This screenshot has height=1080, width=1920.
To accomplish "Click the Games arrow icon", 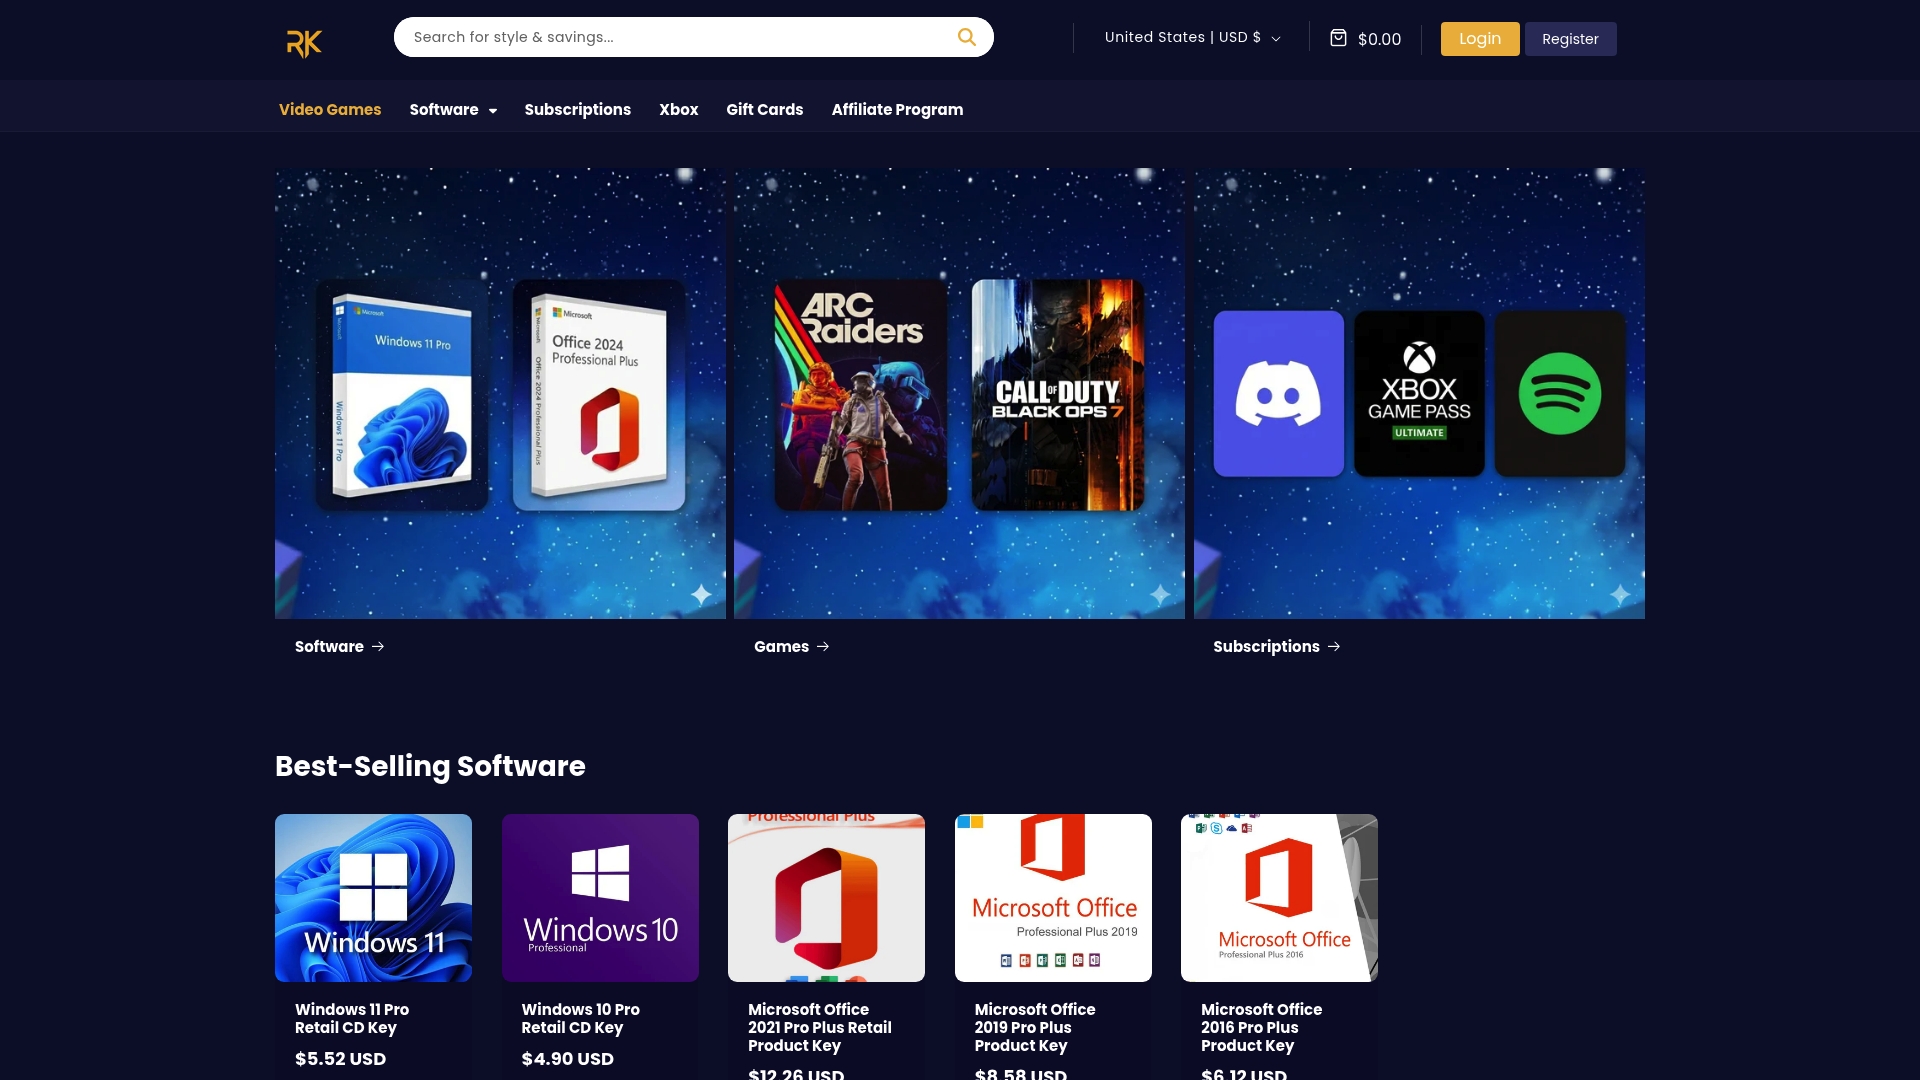I will pos(823,647).
